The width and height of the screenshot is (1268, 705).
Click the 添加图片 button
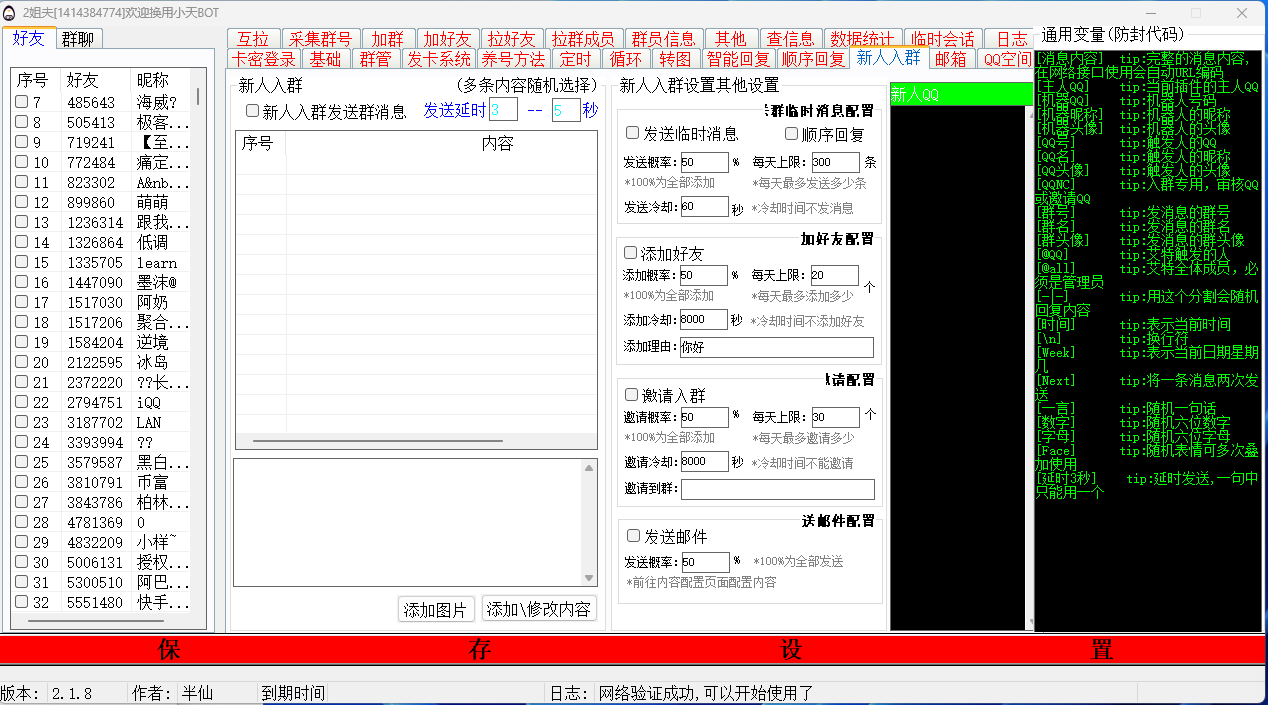coord(435,609)
